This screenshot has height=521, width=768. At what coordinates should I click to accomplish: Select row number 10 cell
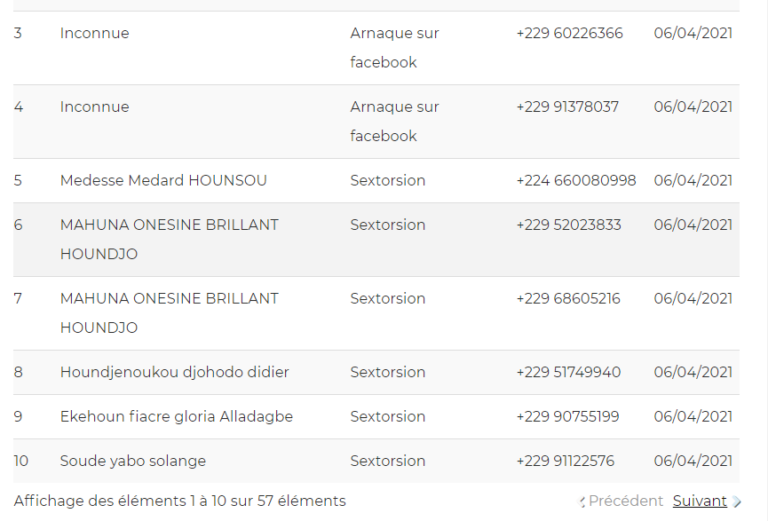pos(22,461)
